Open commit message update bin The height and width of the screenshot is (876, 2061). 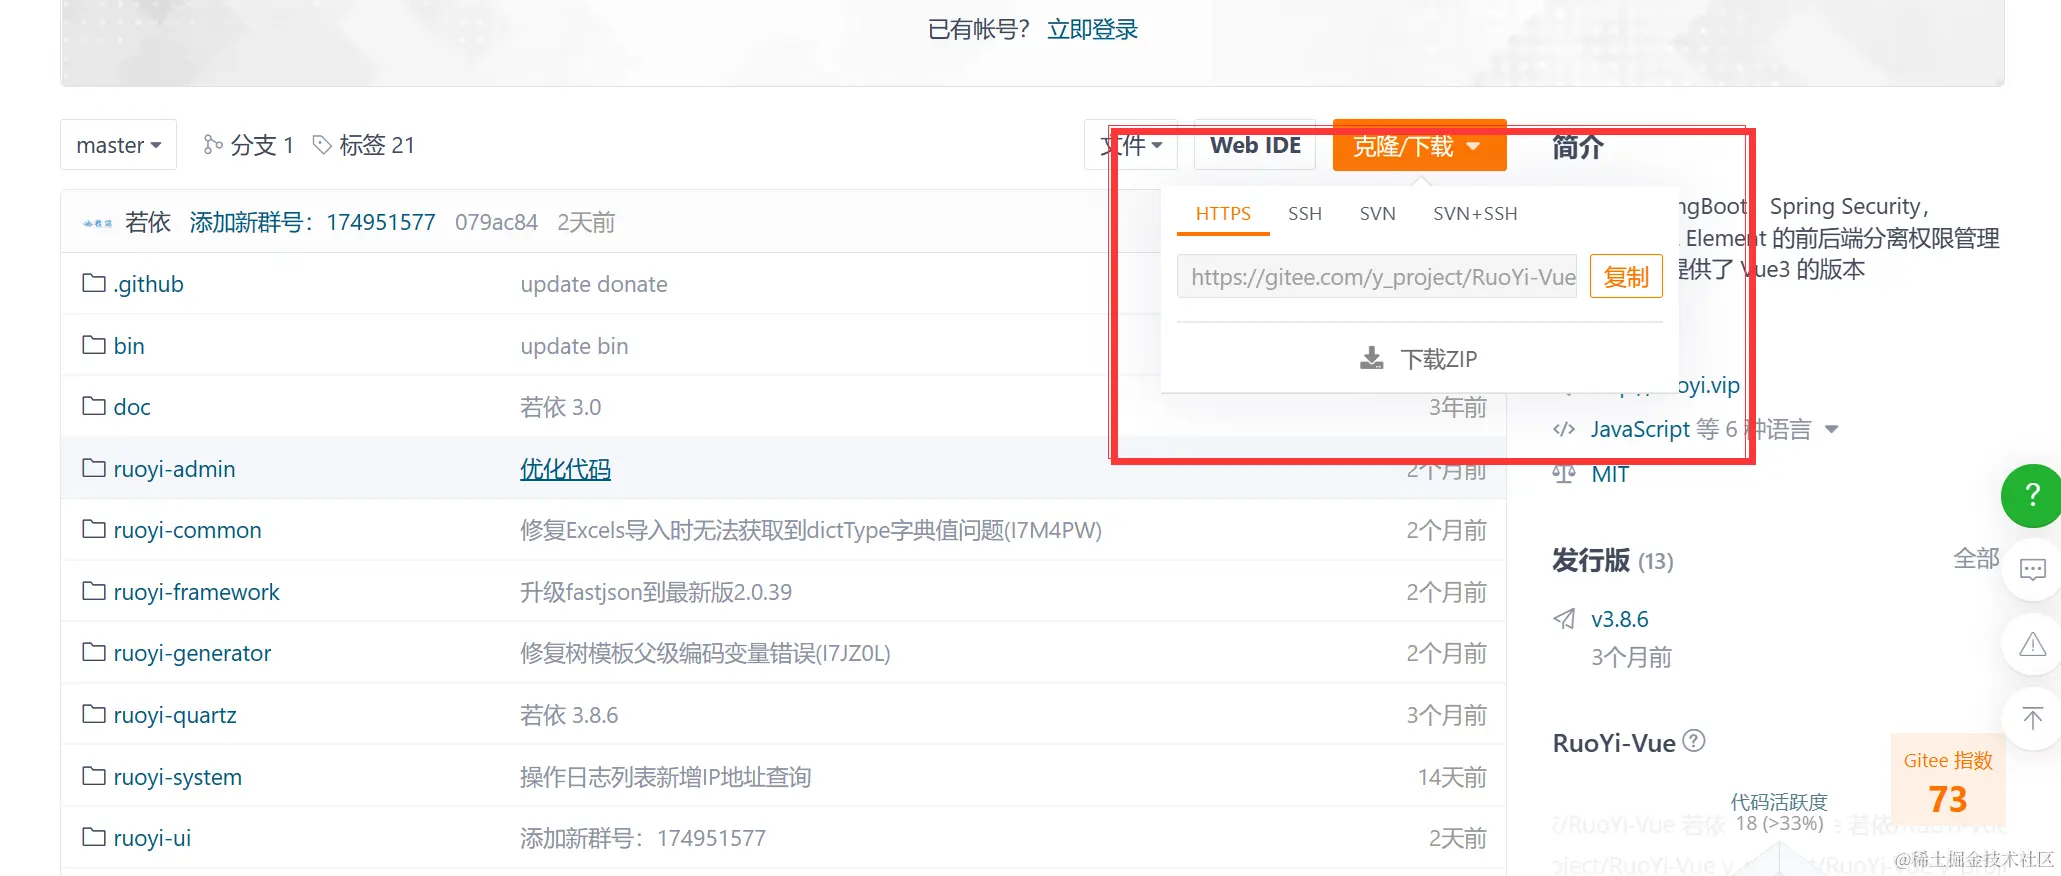574,346
